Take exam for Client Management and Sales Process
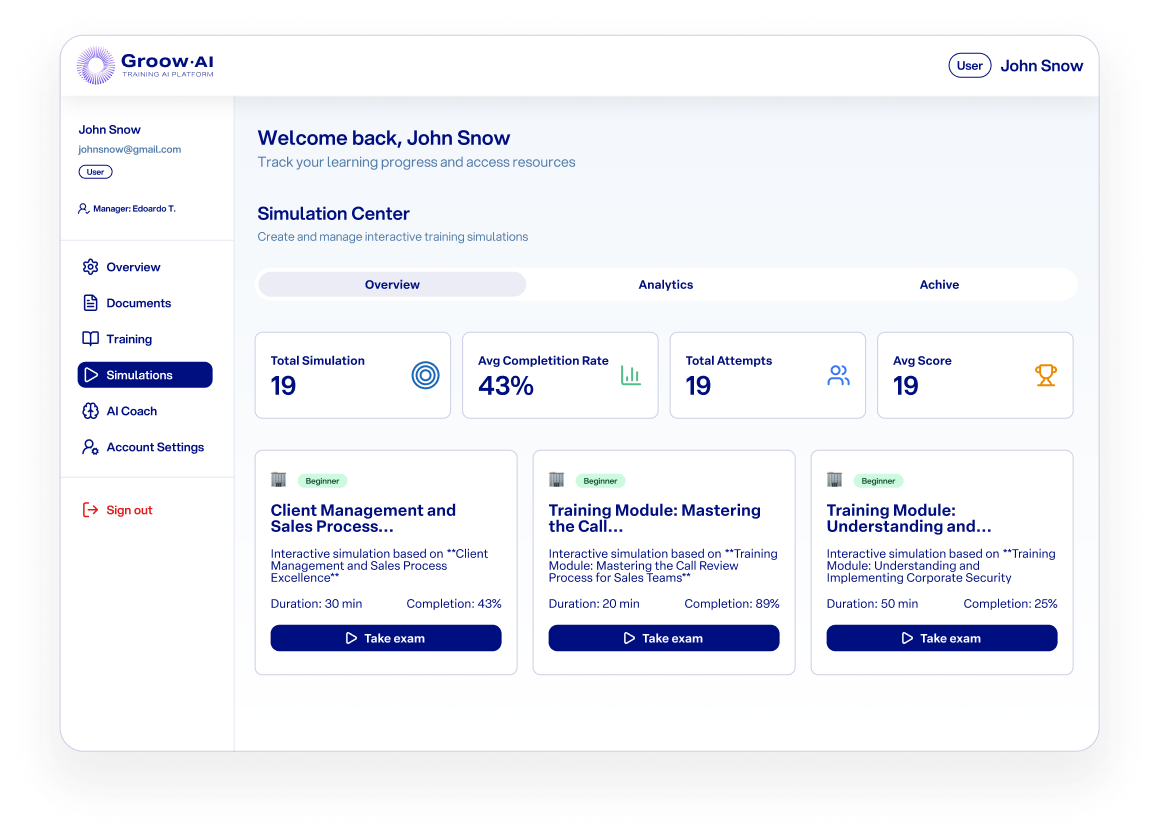Image resolution: width=1160 pixels, height=837 pixels. pyautogui.click(x=386, y=638)
